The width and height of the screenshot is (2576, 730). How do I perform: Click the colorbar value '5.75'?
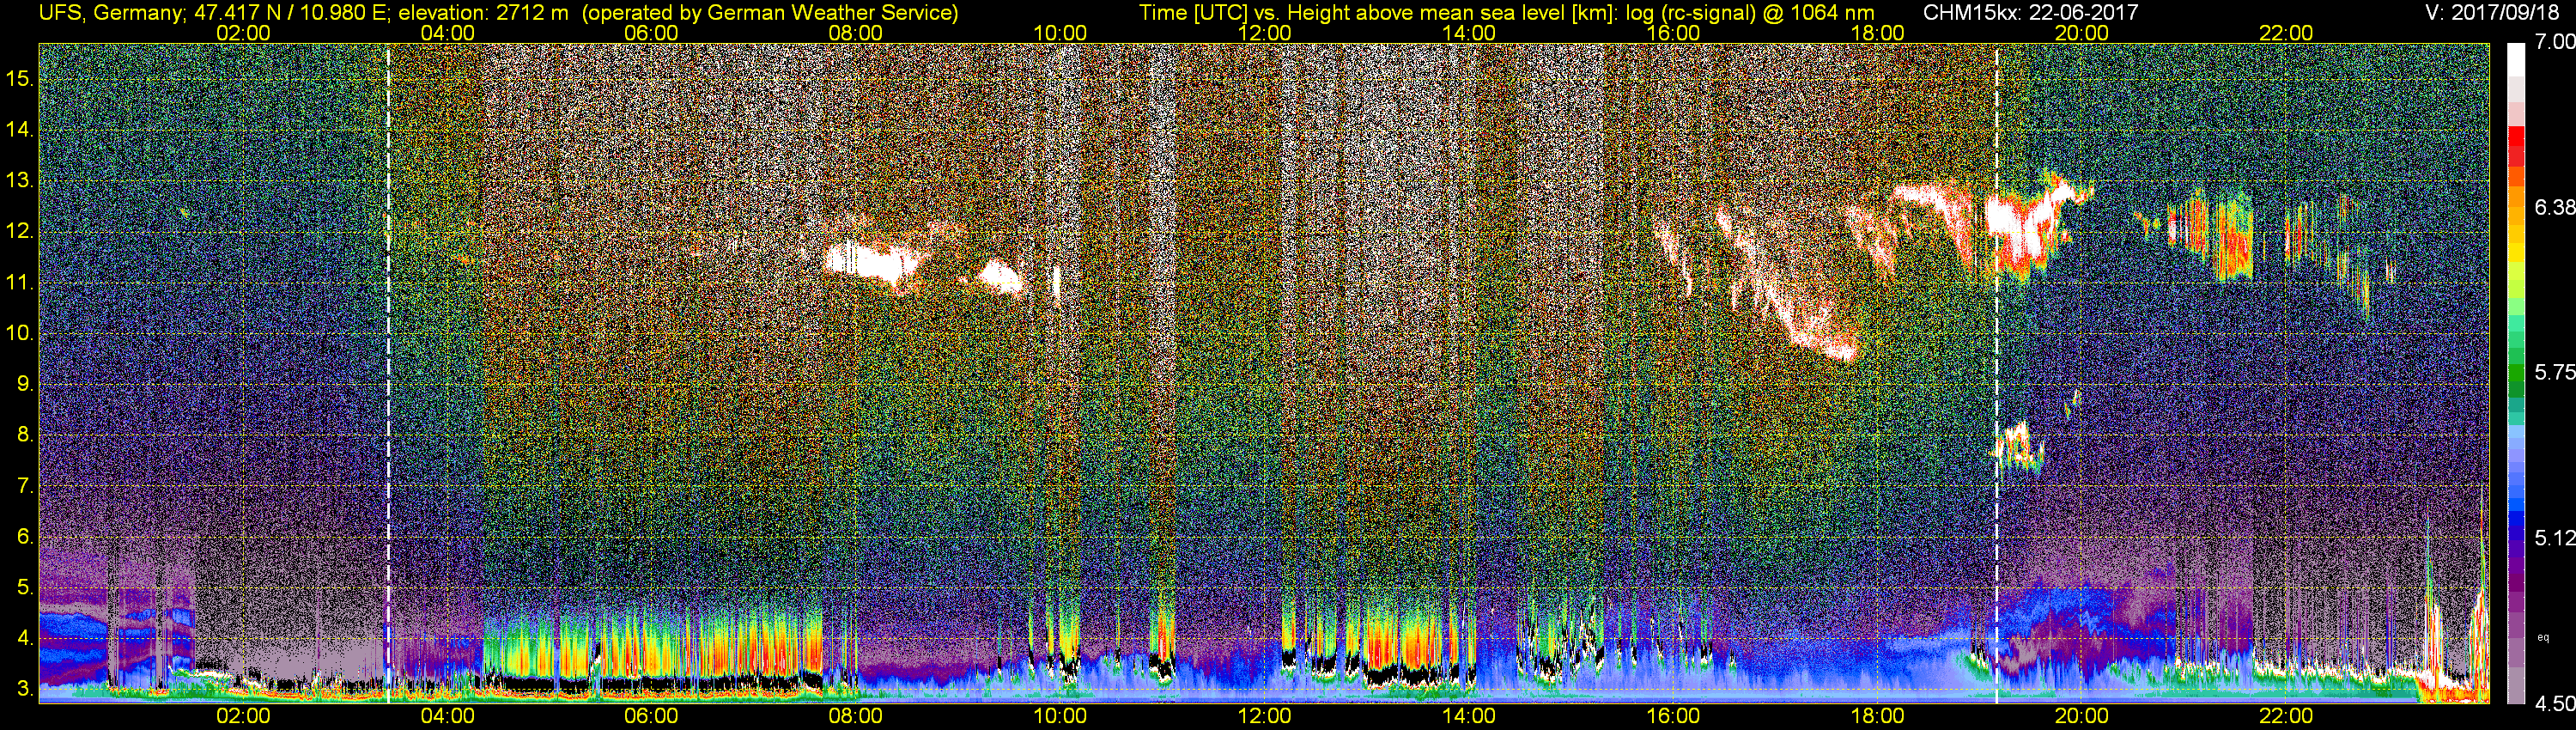pyautogui.click(x=2554, y=372)
